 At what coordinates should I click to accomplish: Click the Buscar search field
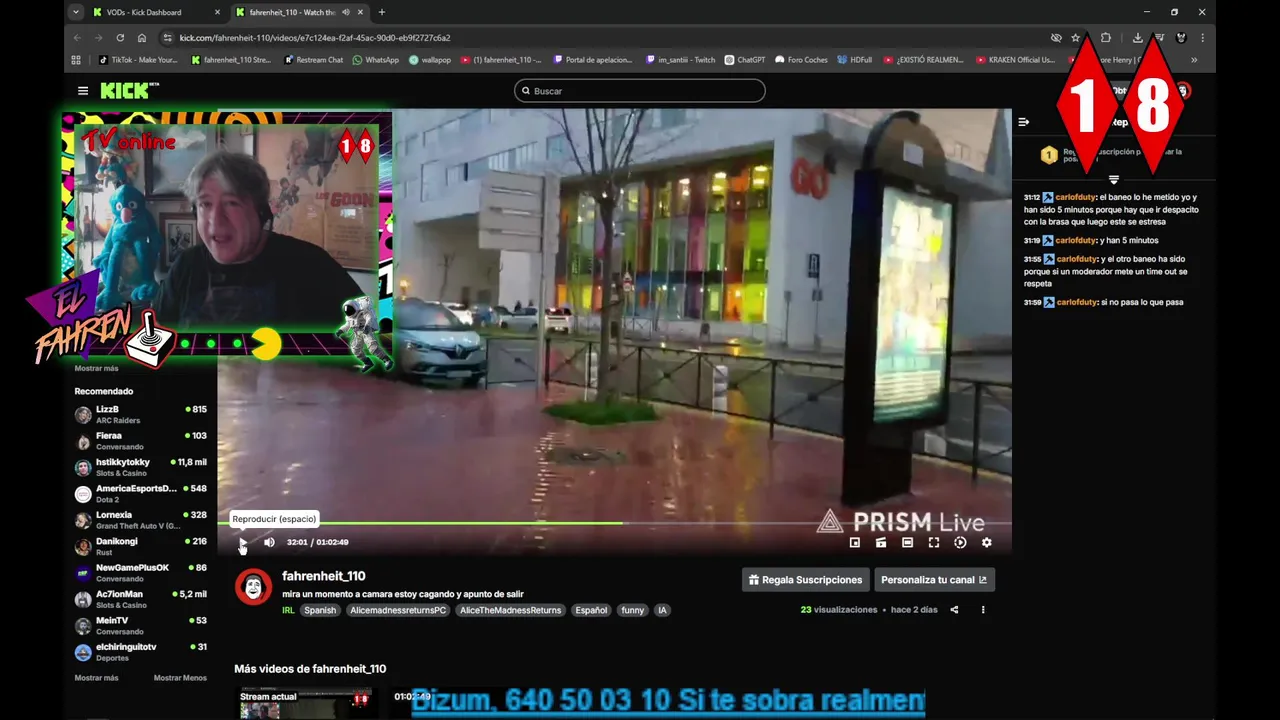point(640,91)
